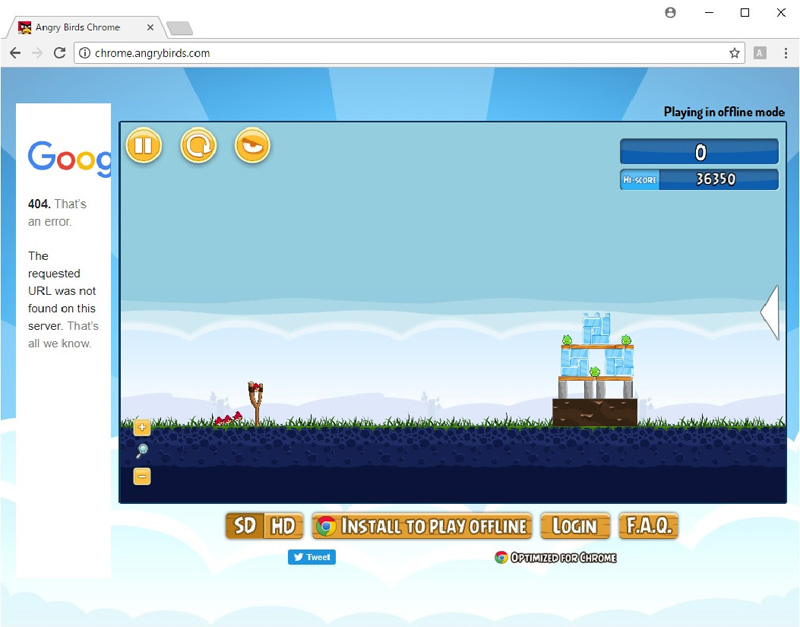Click the green pig between ice blocks
The width and height of the screenshot is (800, 627).
594,372
